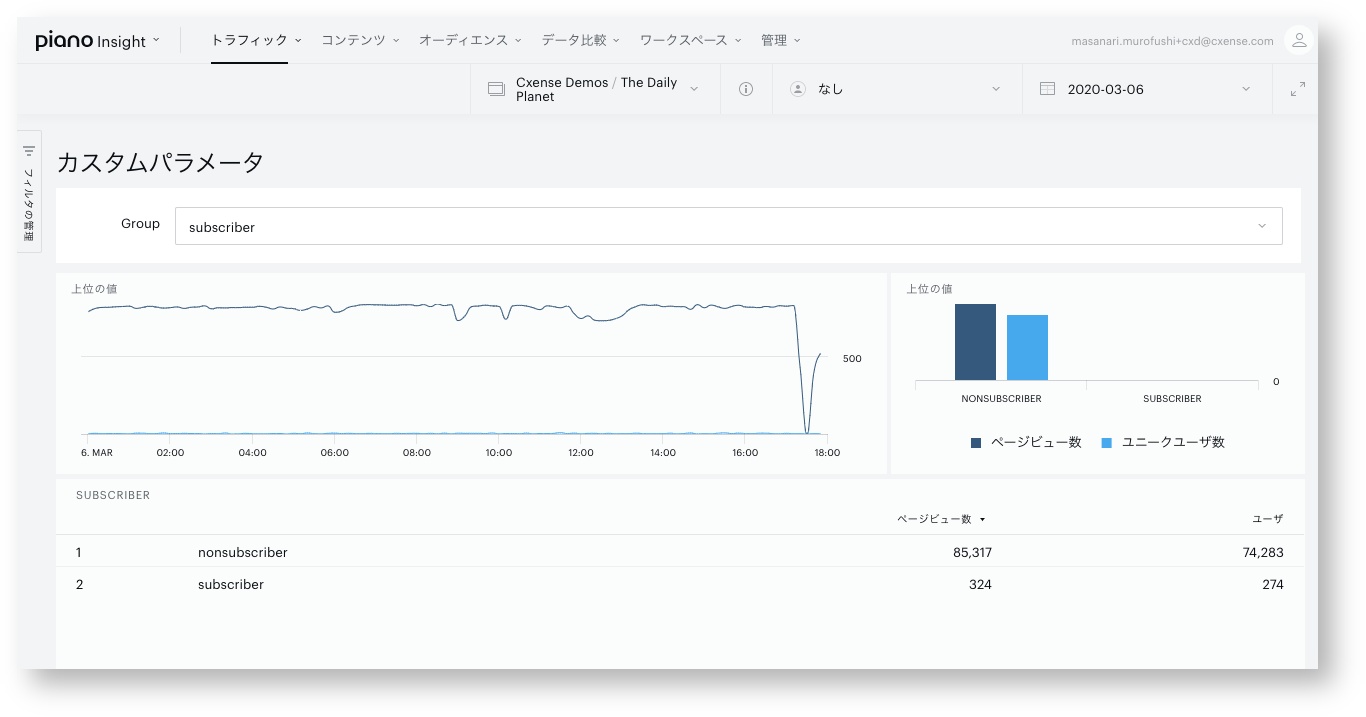Open the filter management side icon

coord(29,150)
